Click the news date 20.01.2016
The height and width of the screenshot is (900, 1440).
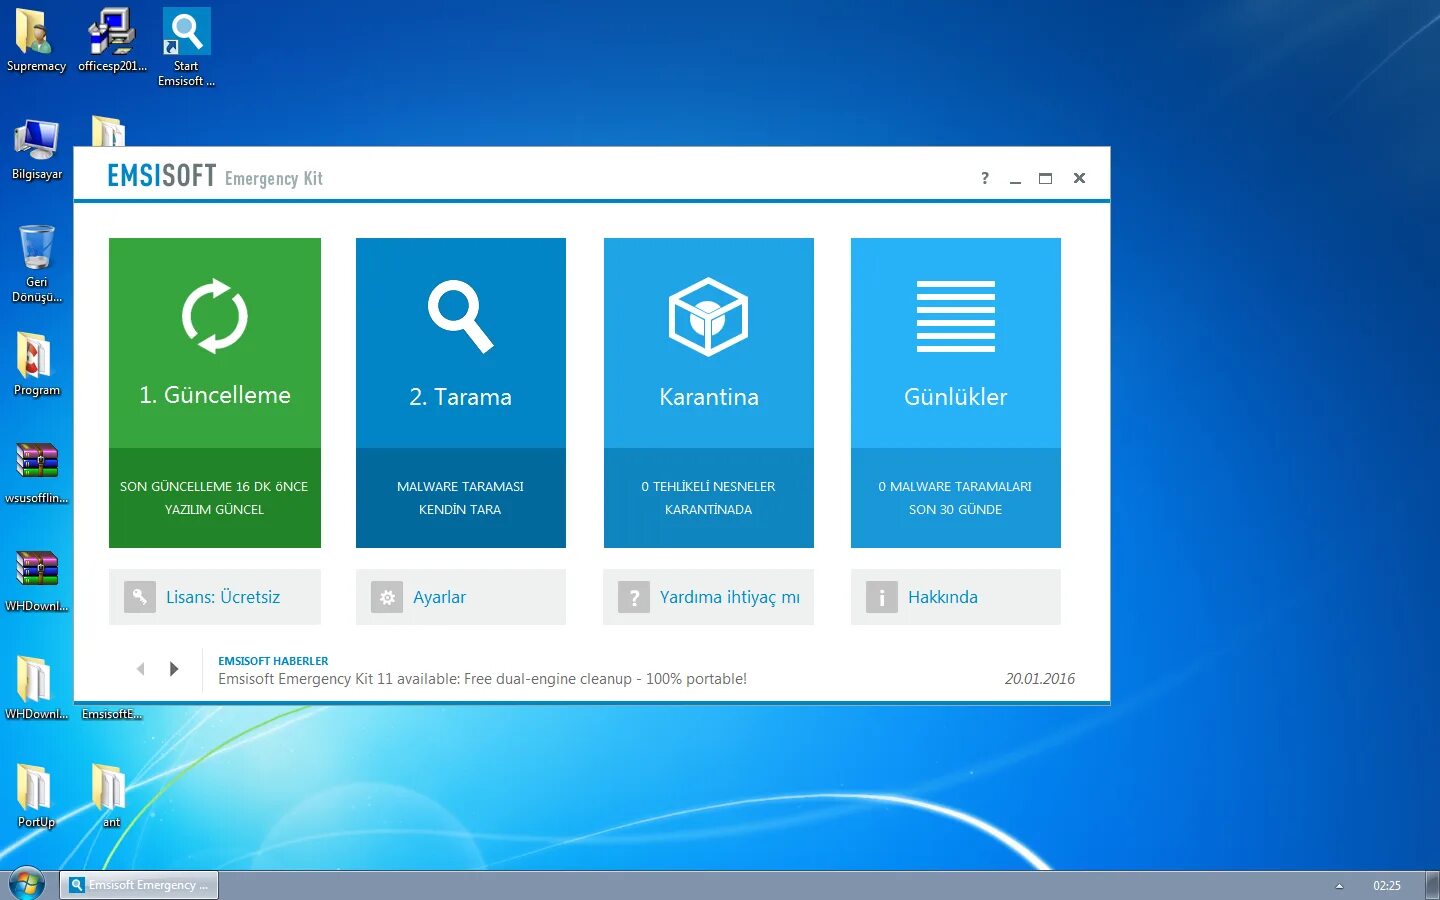point(1040,679)
